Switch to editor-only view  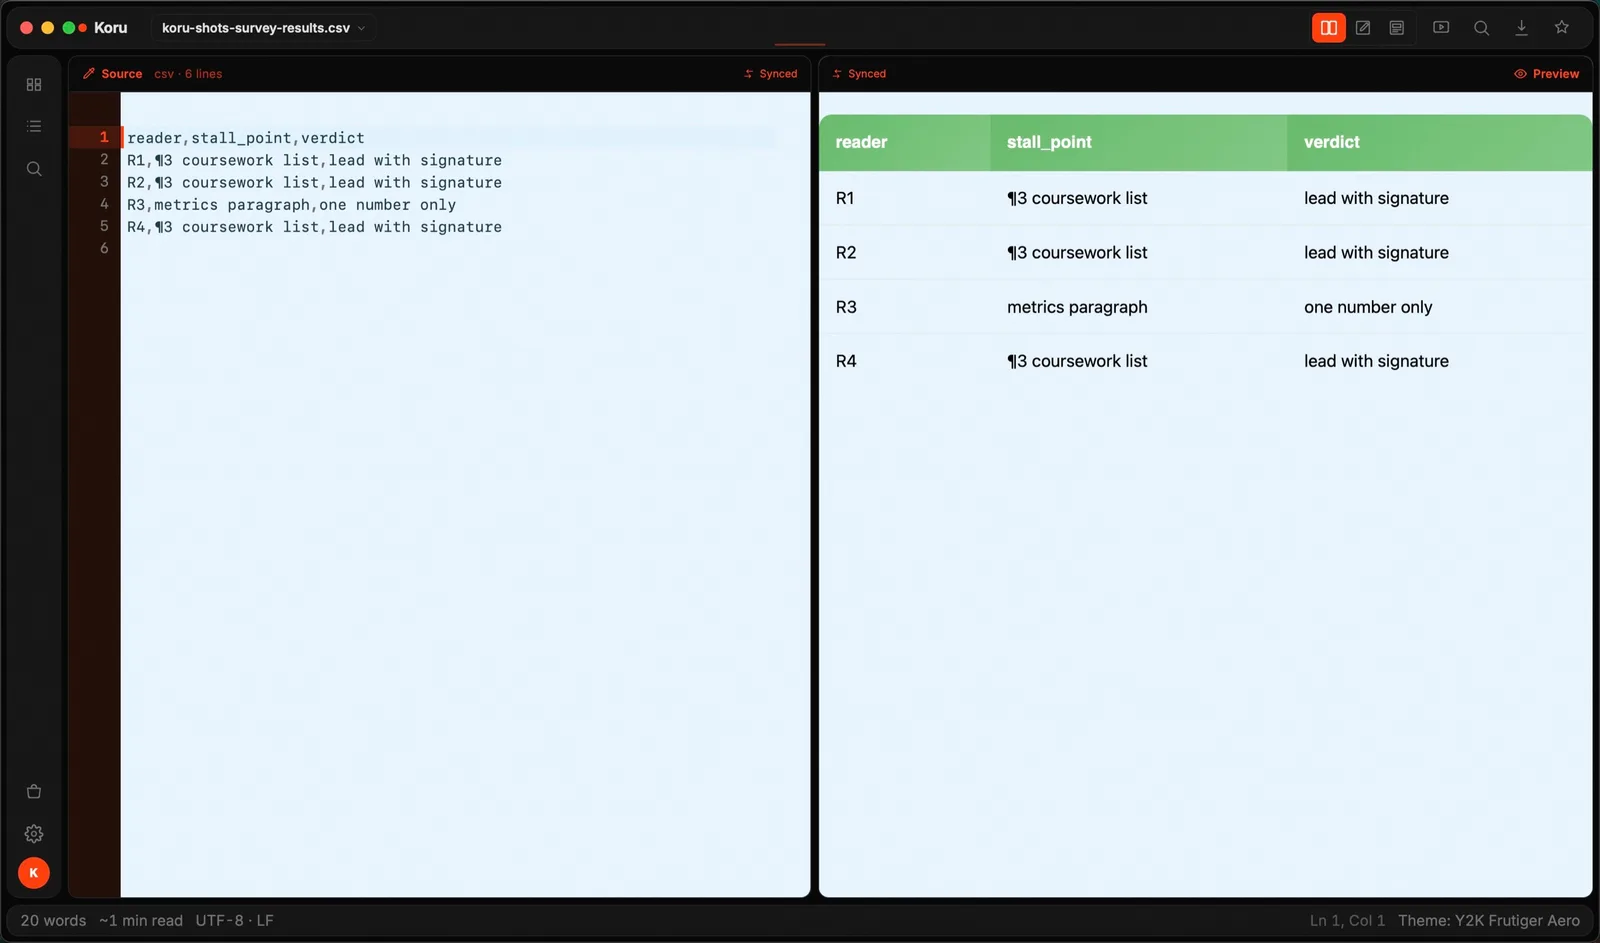coord(1363,28)
